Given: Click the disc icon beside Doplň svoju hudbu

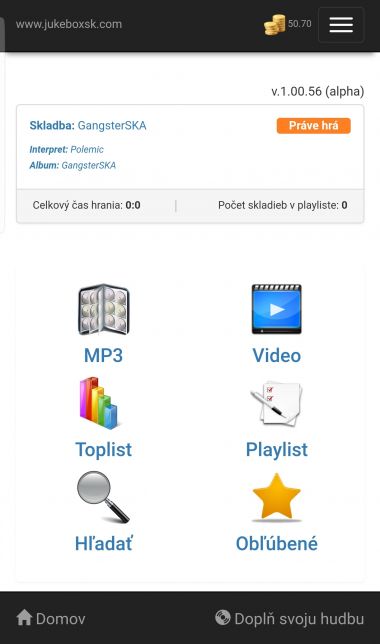Looking at the screenshot, I should pos(223,618).
